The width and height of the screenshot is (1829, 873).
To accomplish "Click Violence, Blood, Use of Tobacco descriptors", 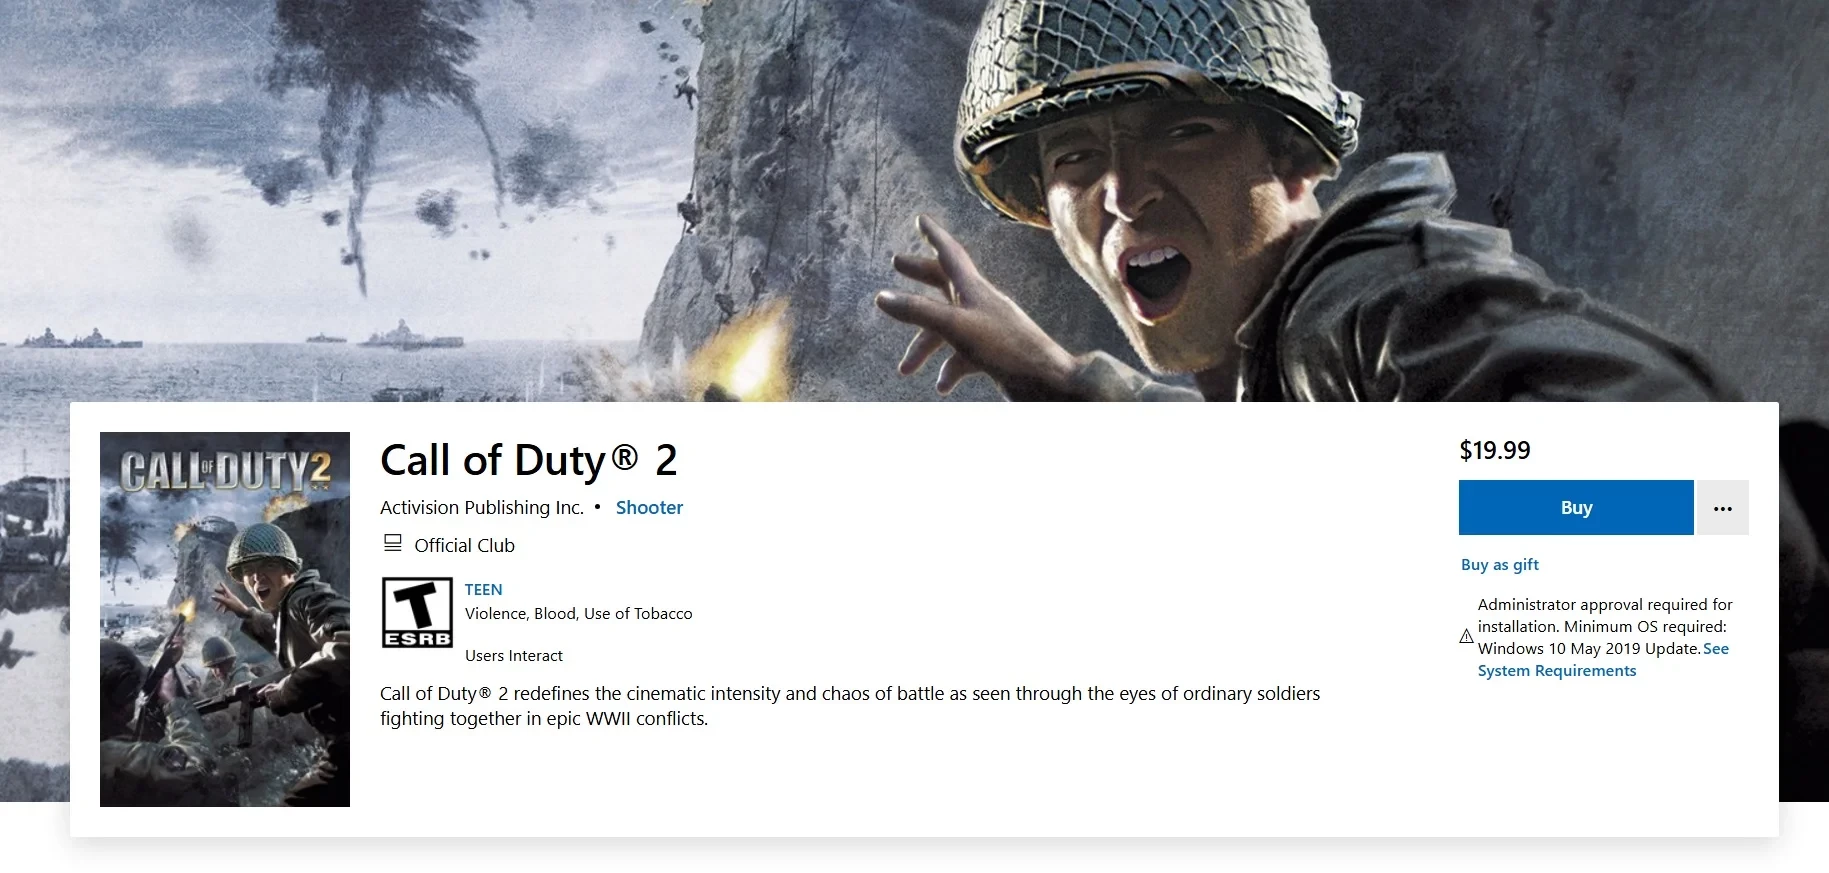I will tap(578, 614).
